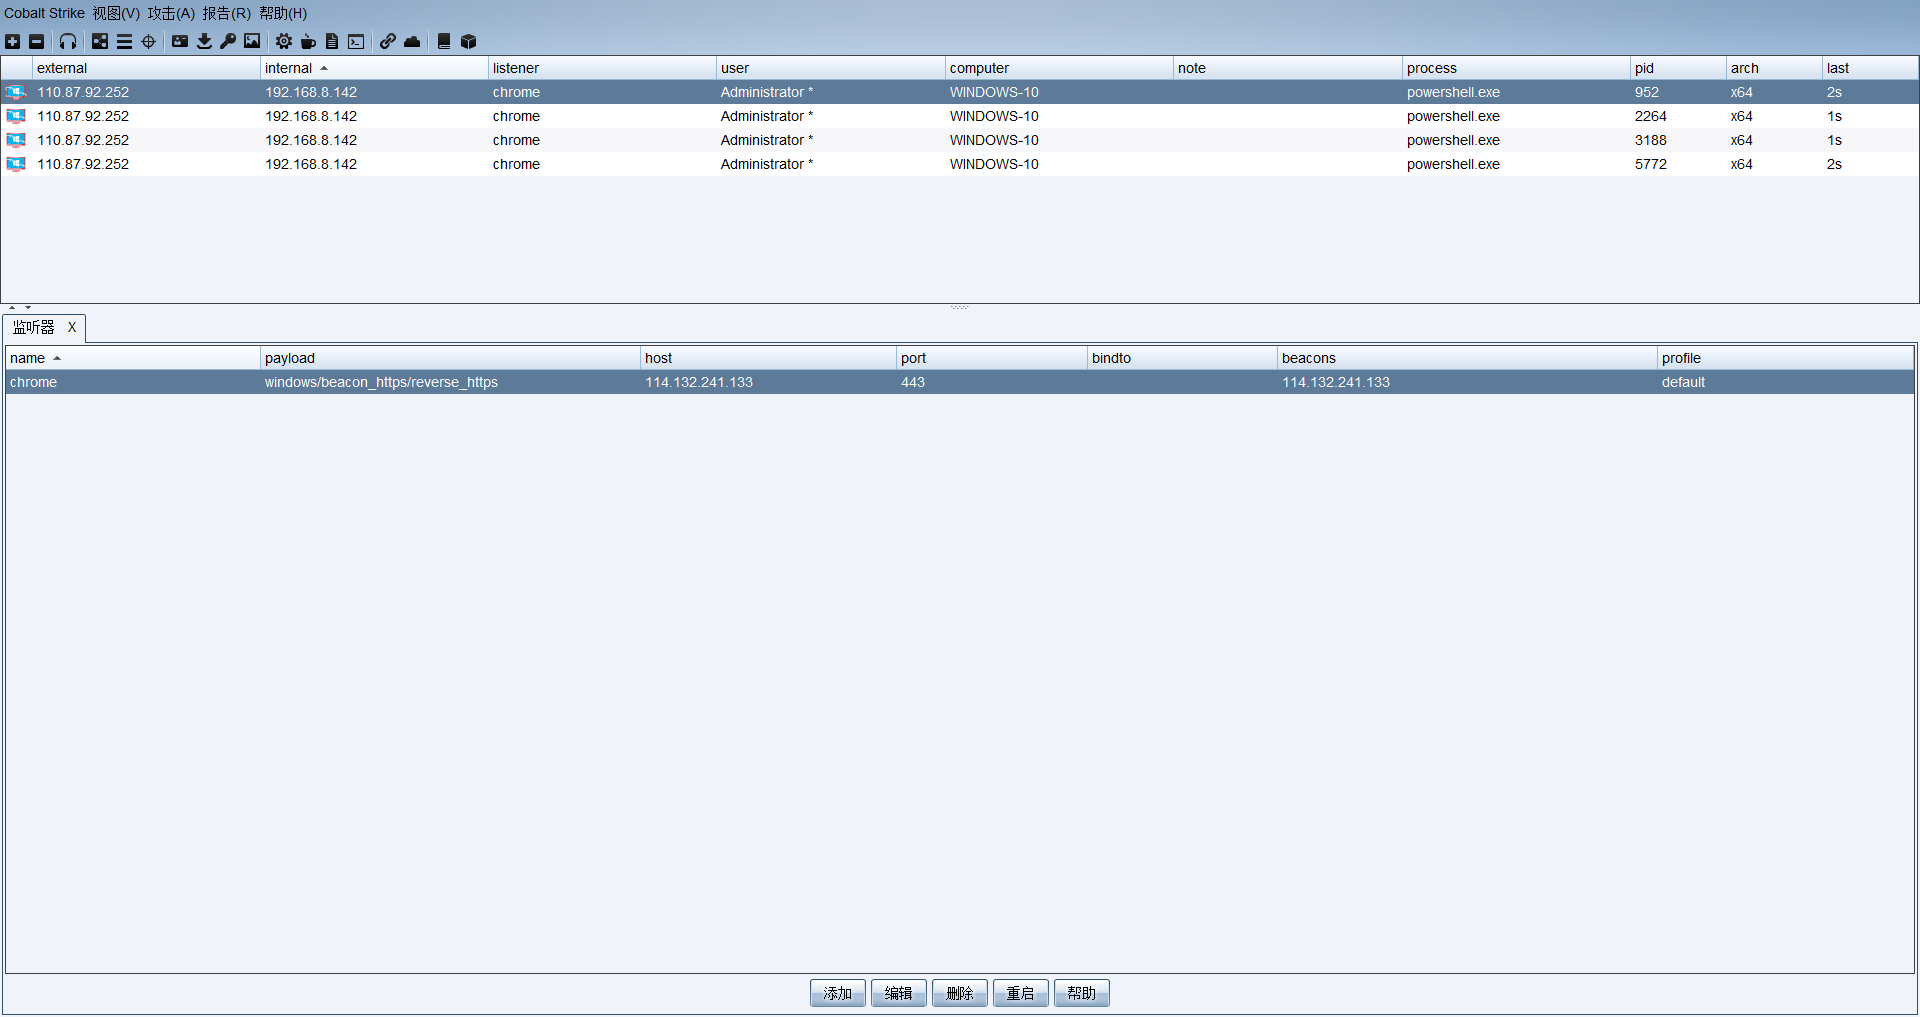Click the chain link host file icon
1920x1017 pixels.
(x=388, y=41)
